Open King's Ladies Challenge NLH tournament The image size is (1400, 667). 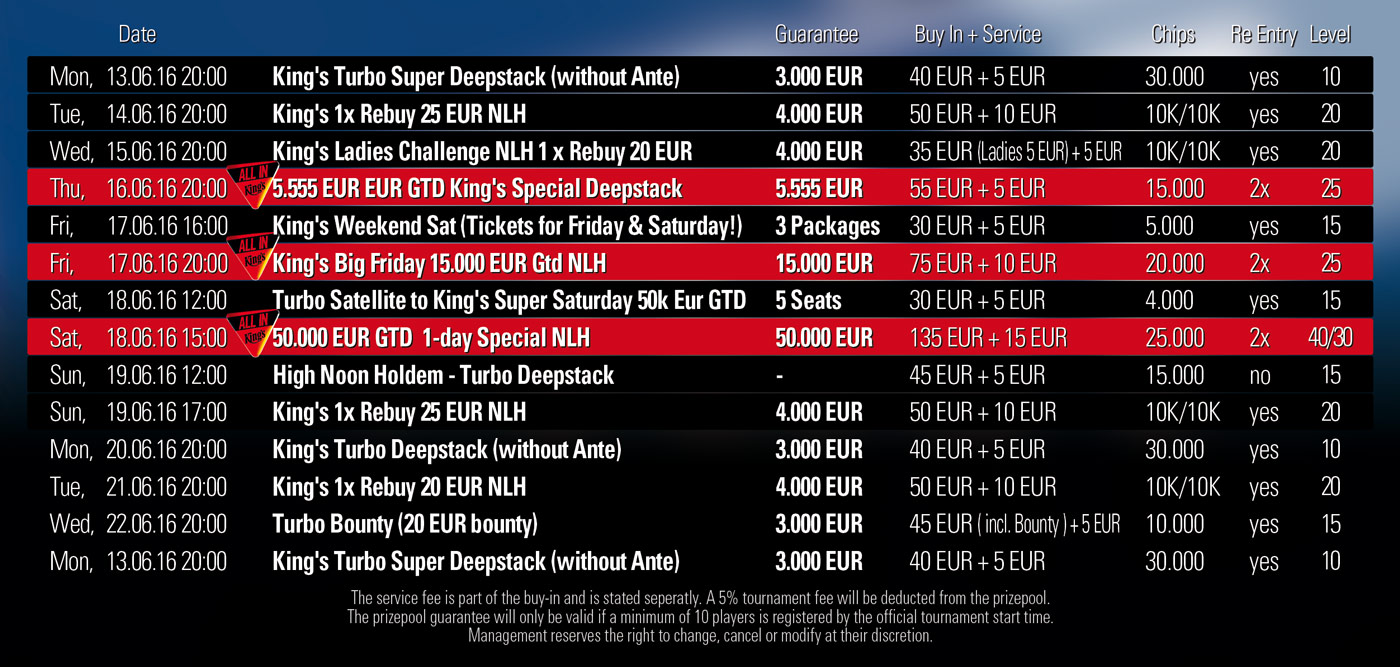coord(482,151)
